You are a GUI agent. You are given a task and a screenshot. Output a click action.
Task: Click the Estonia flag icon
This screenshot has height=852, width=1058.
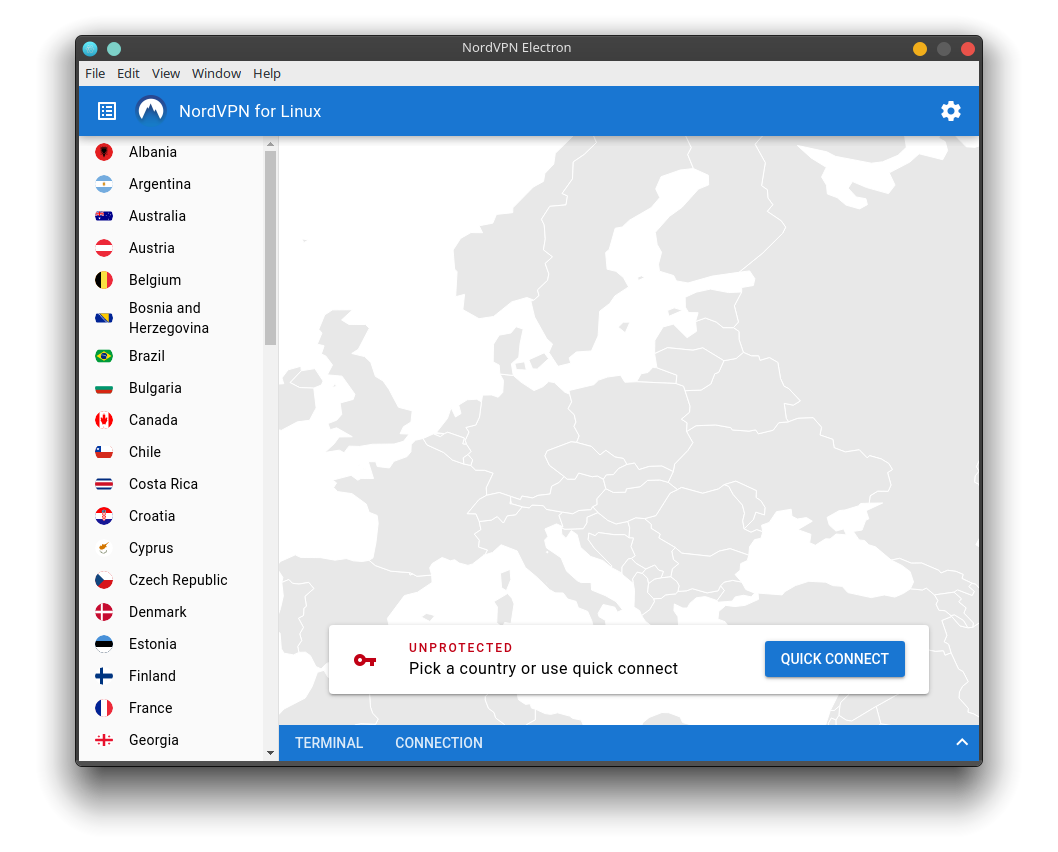[104, 644]
